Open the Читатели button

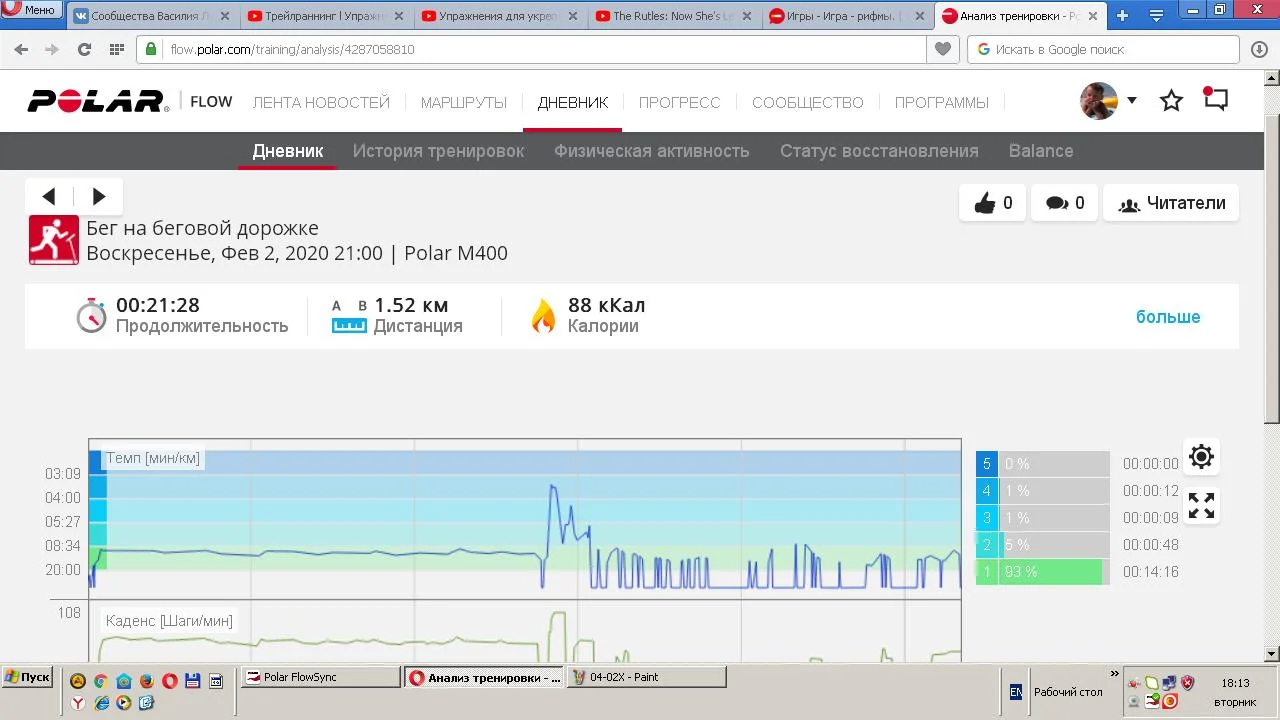coord(1171,203)
